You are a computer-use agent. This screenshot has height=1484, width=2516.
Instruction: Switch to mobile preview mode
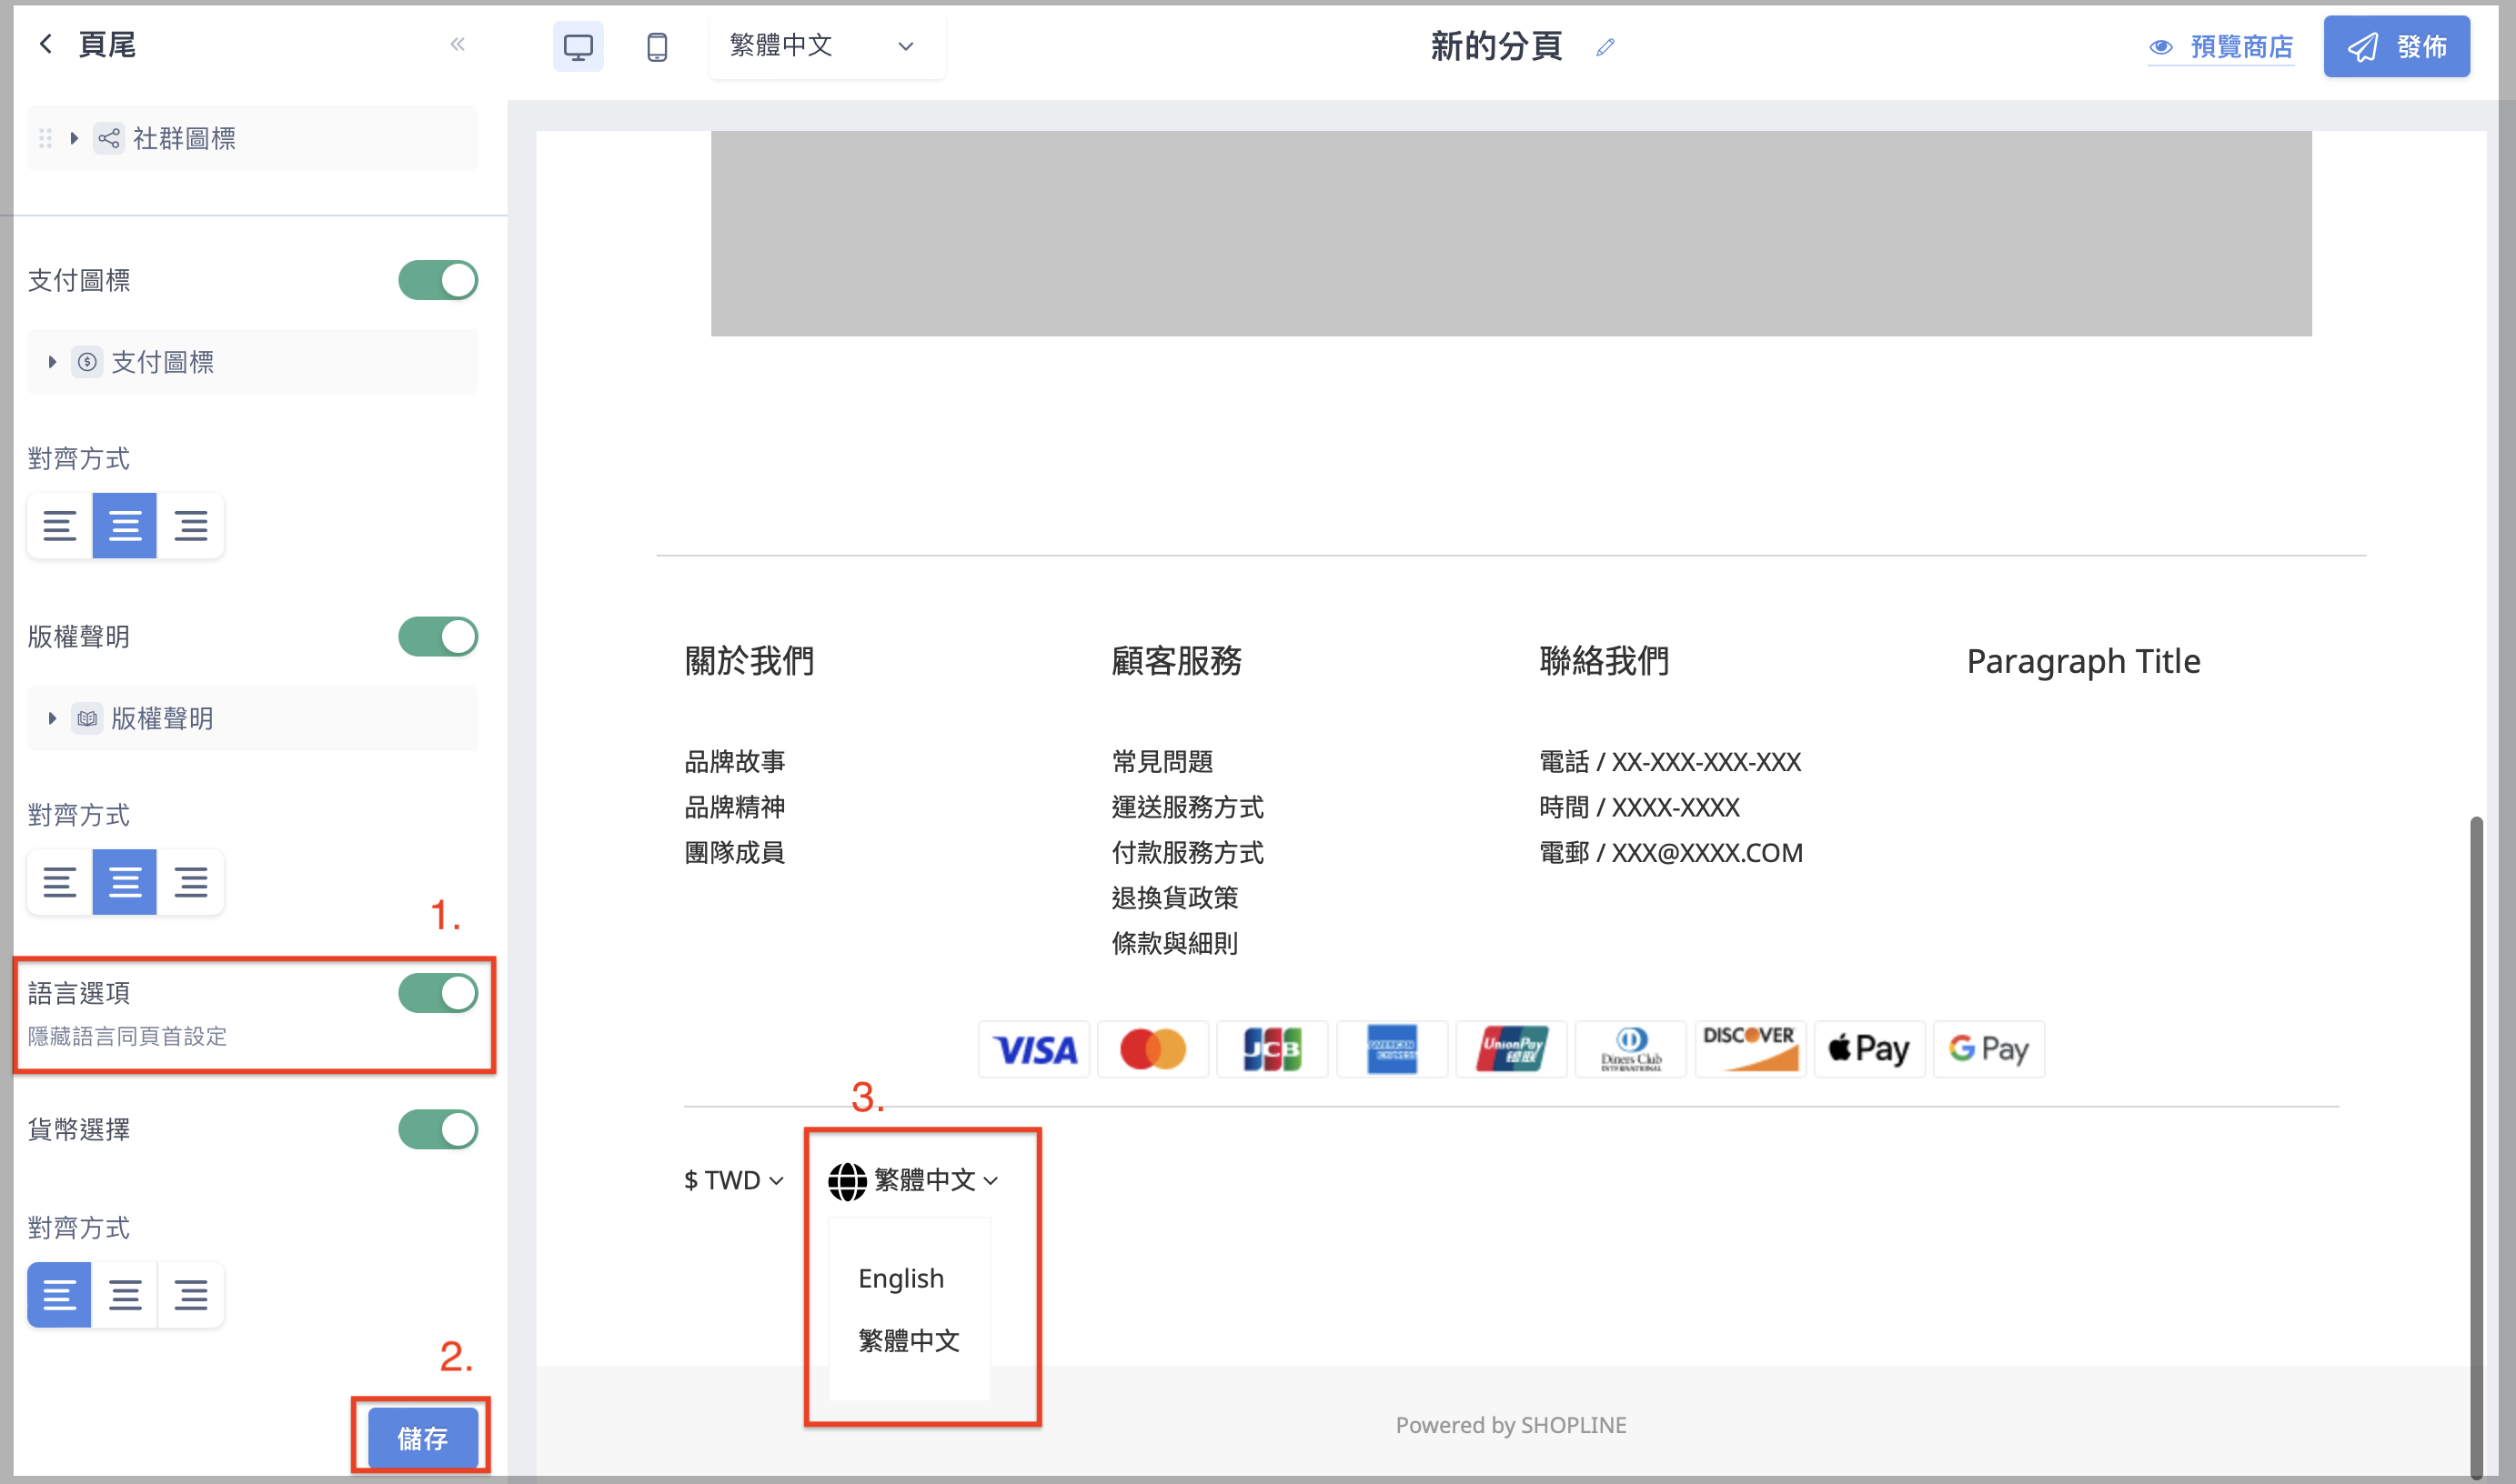point(657,46)
